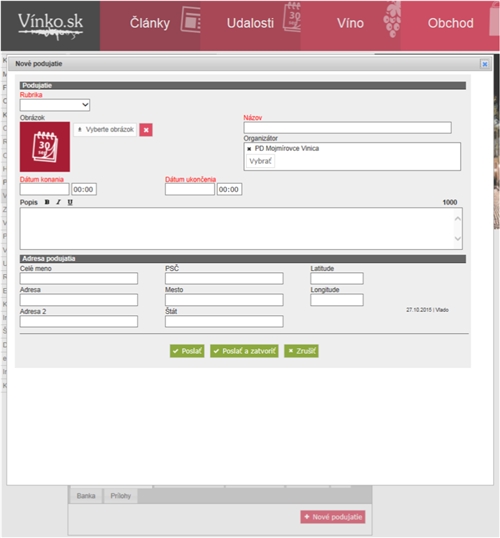Image resolution: width=500 pixels, height=538 pixels.
Task: Click the Vínko.sk logo
Action: point(50,26)
